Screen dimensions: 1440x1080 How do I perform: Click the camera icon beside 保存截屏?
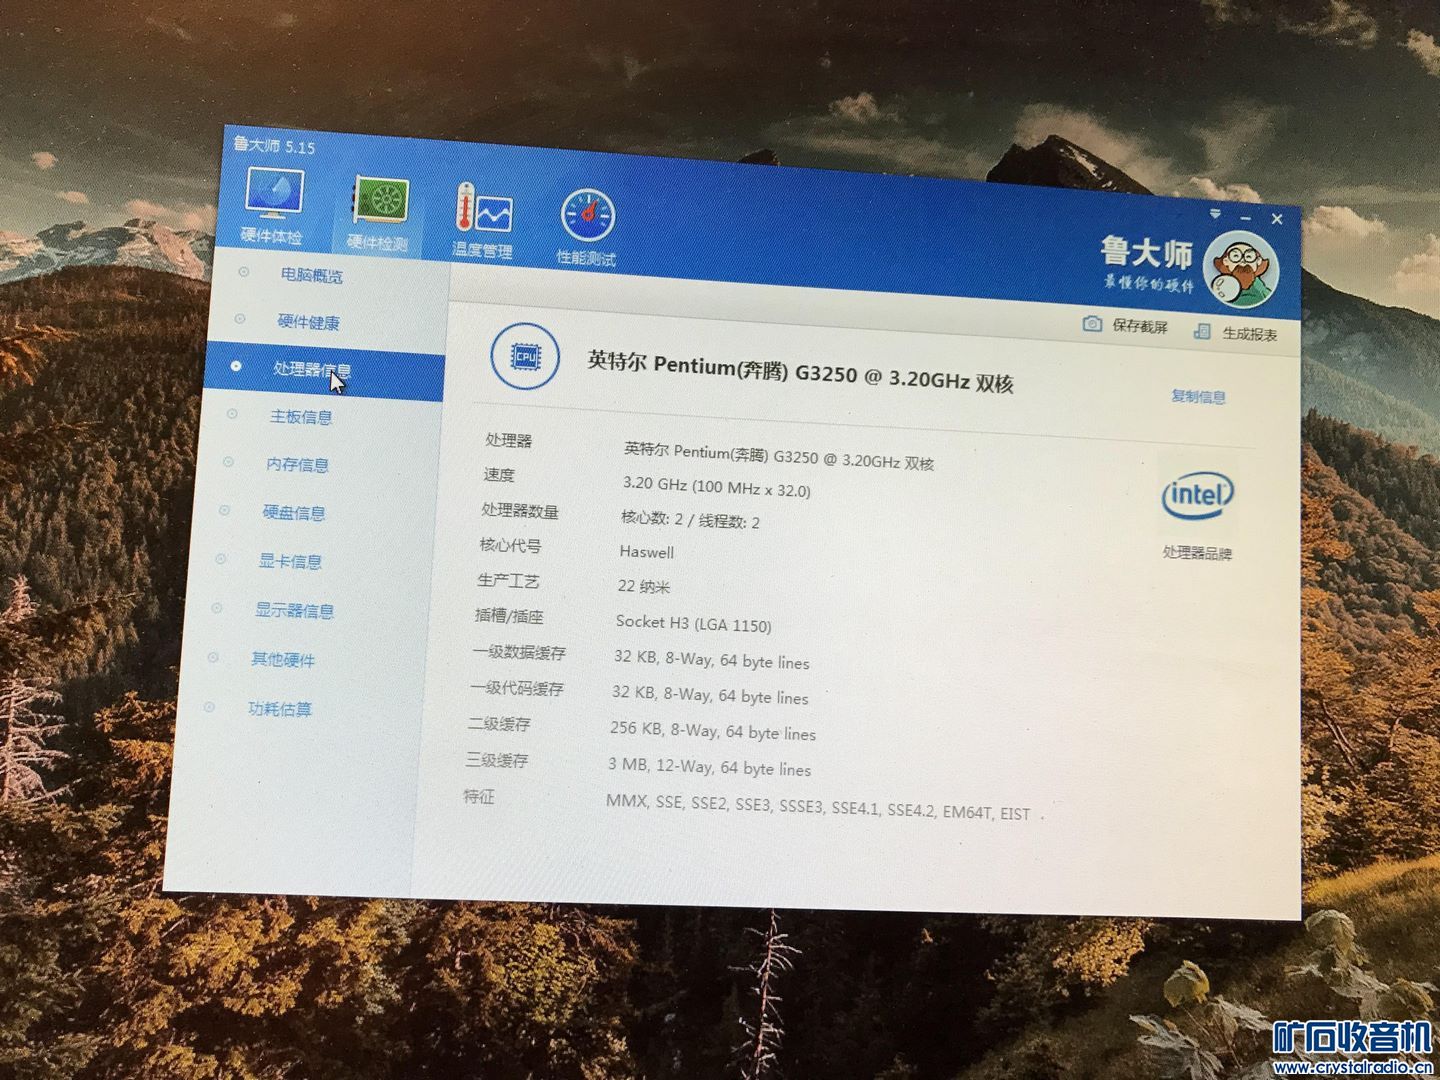1092,324
